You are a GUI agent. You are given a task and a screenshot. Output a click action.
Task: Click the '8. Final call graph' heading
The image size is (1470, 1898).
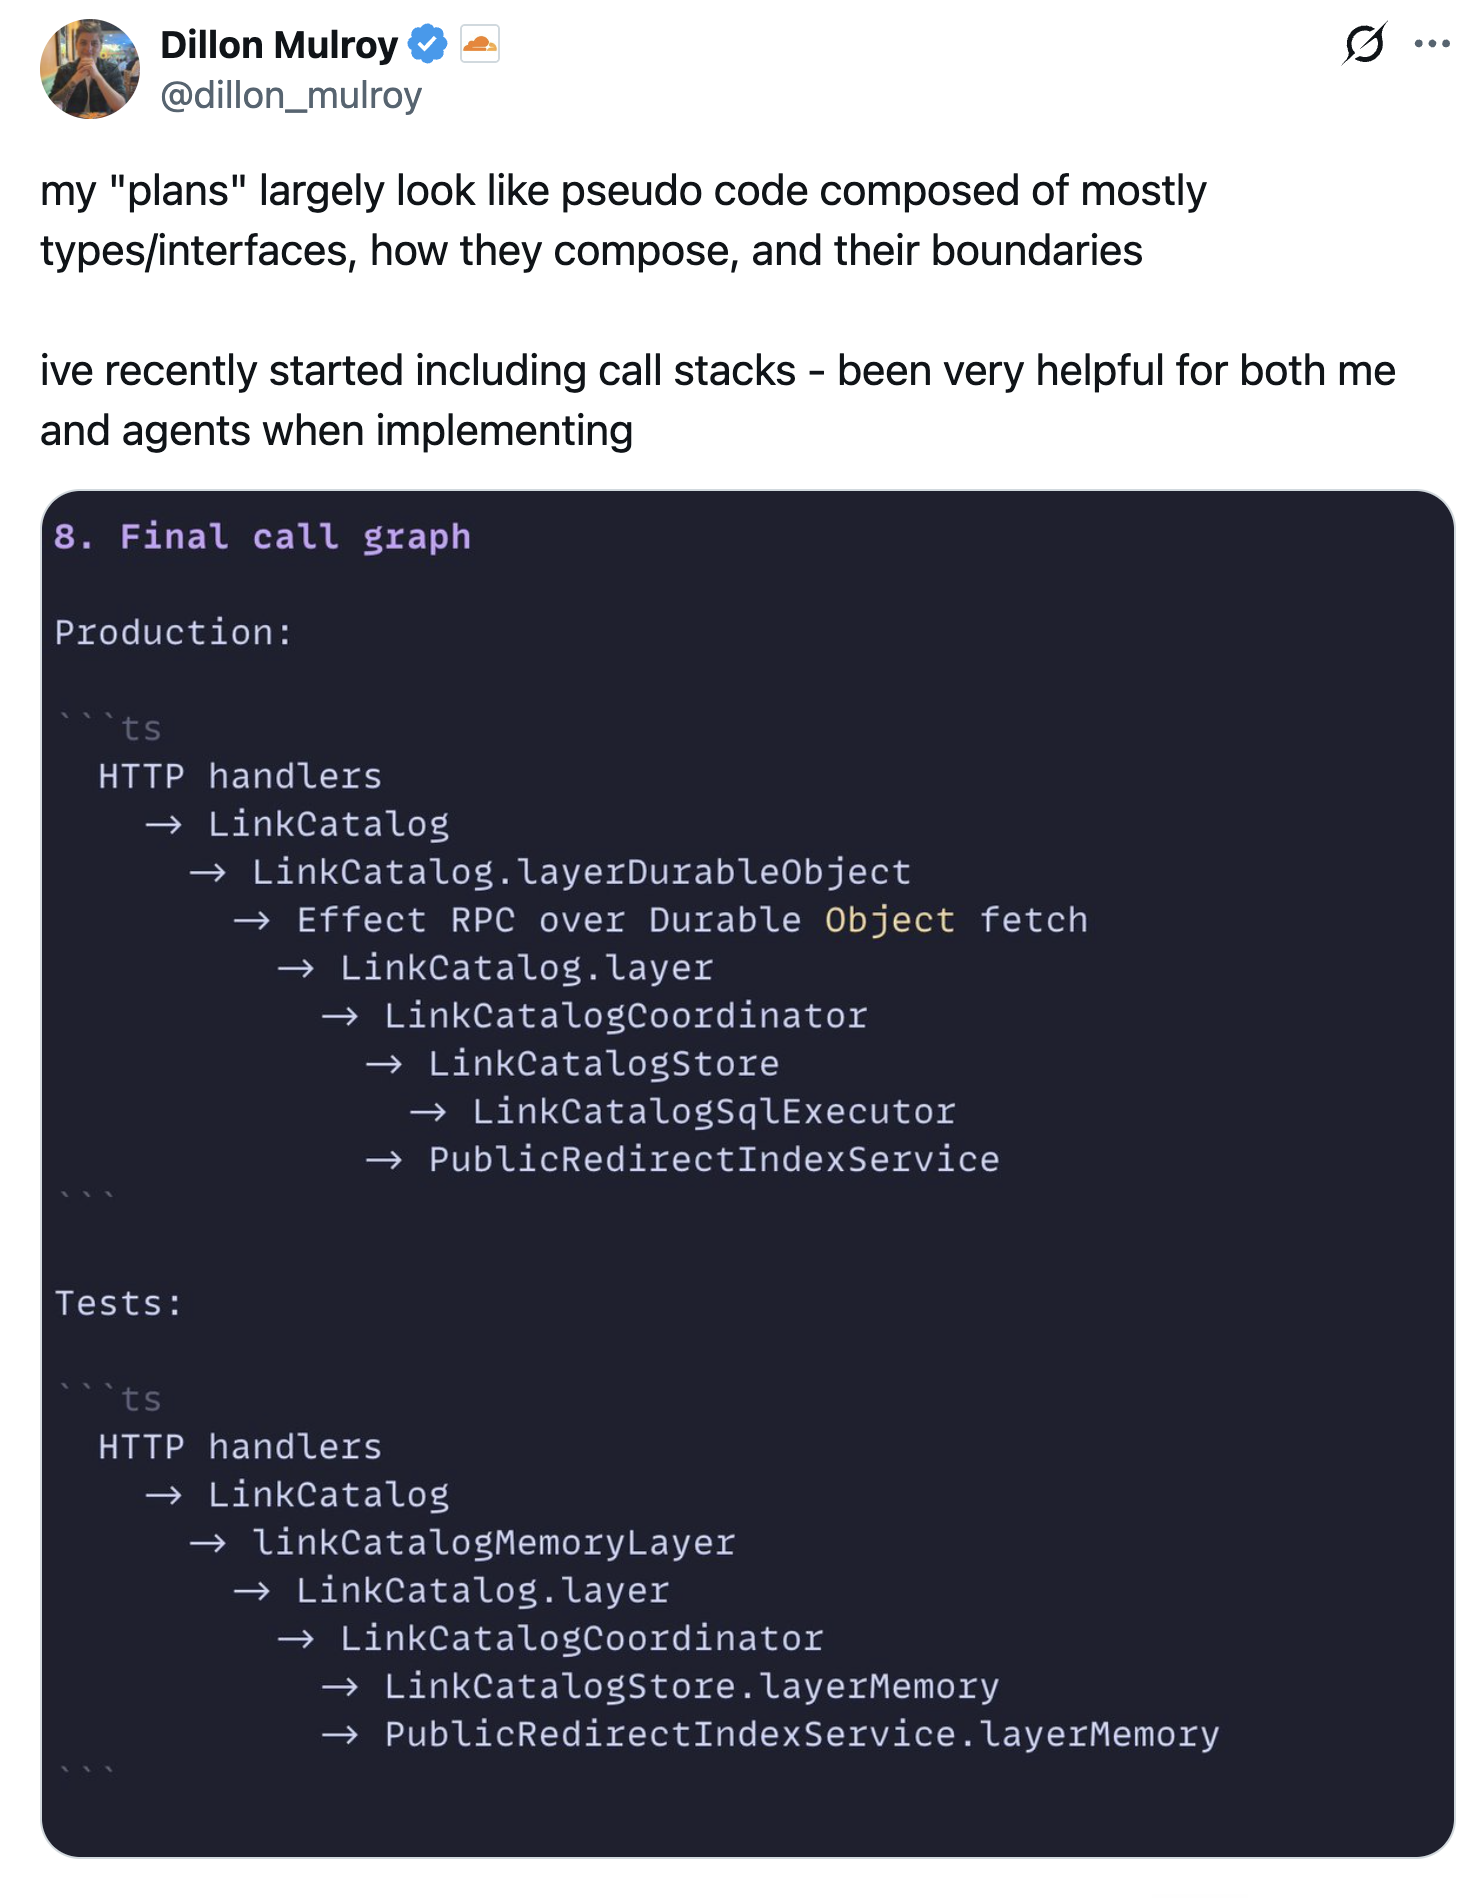[262, 537]
